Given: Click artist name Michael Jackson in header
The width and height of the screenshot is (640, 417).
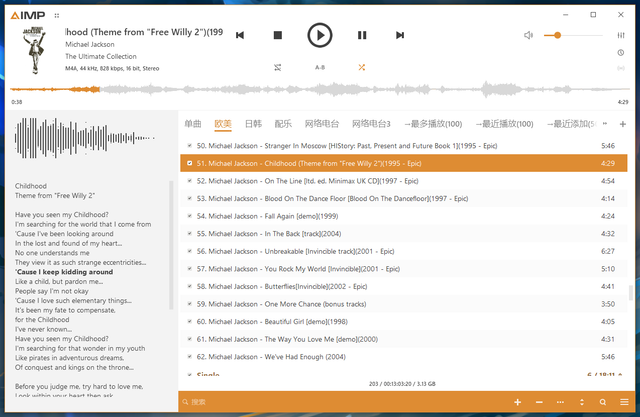Looking at the screenshot, I should 90,44.
